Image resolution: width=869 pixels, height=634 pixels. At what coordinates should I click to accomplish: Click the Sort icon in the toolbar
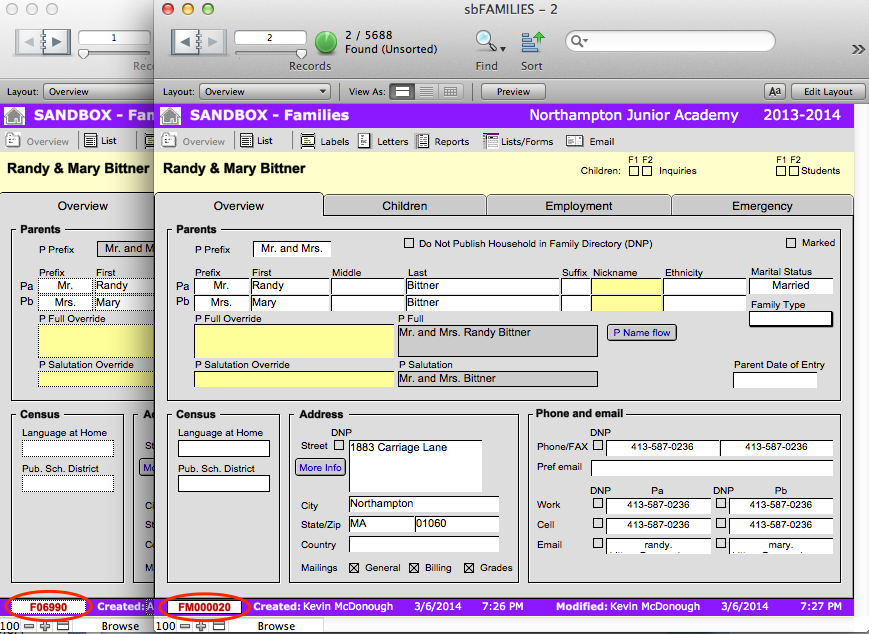[x=532, y=42]
